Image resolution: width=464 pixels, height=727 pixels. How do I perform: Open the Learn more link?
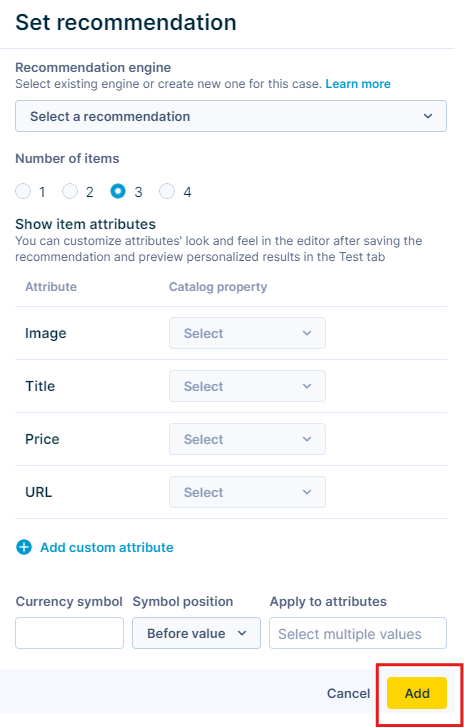[x=358, y=84]
